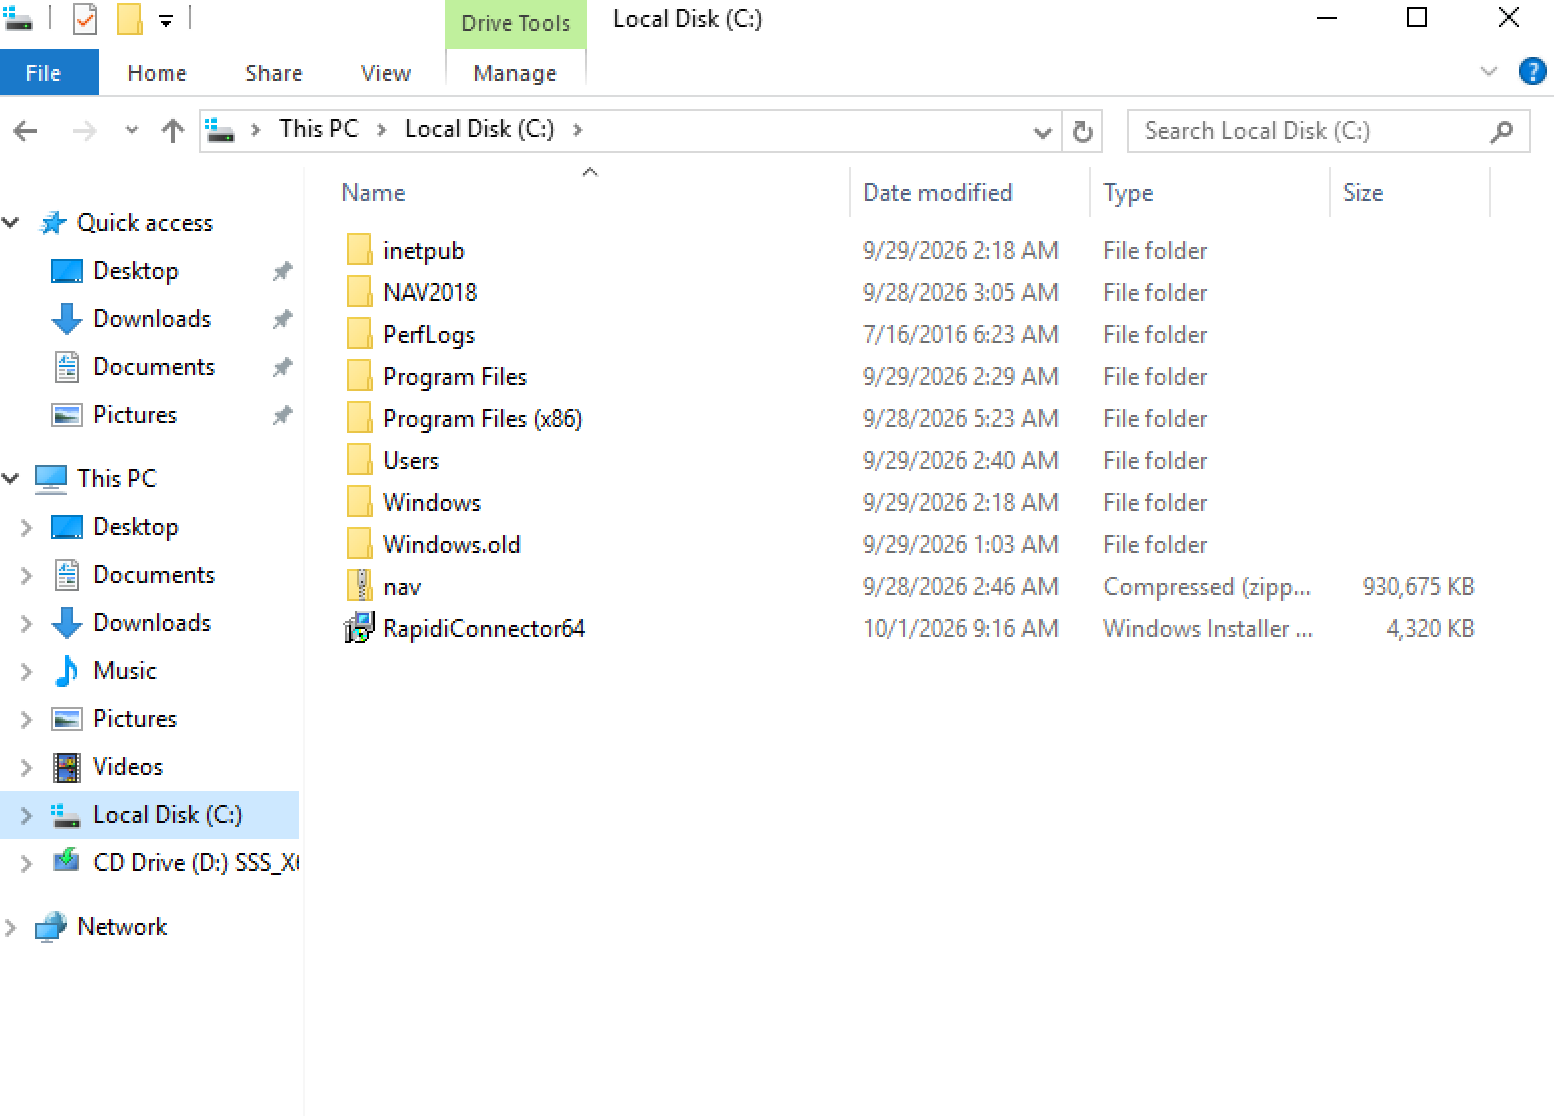Collapse the This PC tree node

[x=12, y=479]
